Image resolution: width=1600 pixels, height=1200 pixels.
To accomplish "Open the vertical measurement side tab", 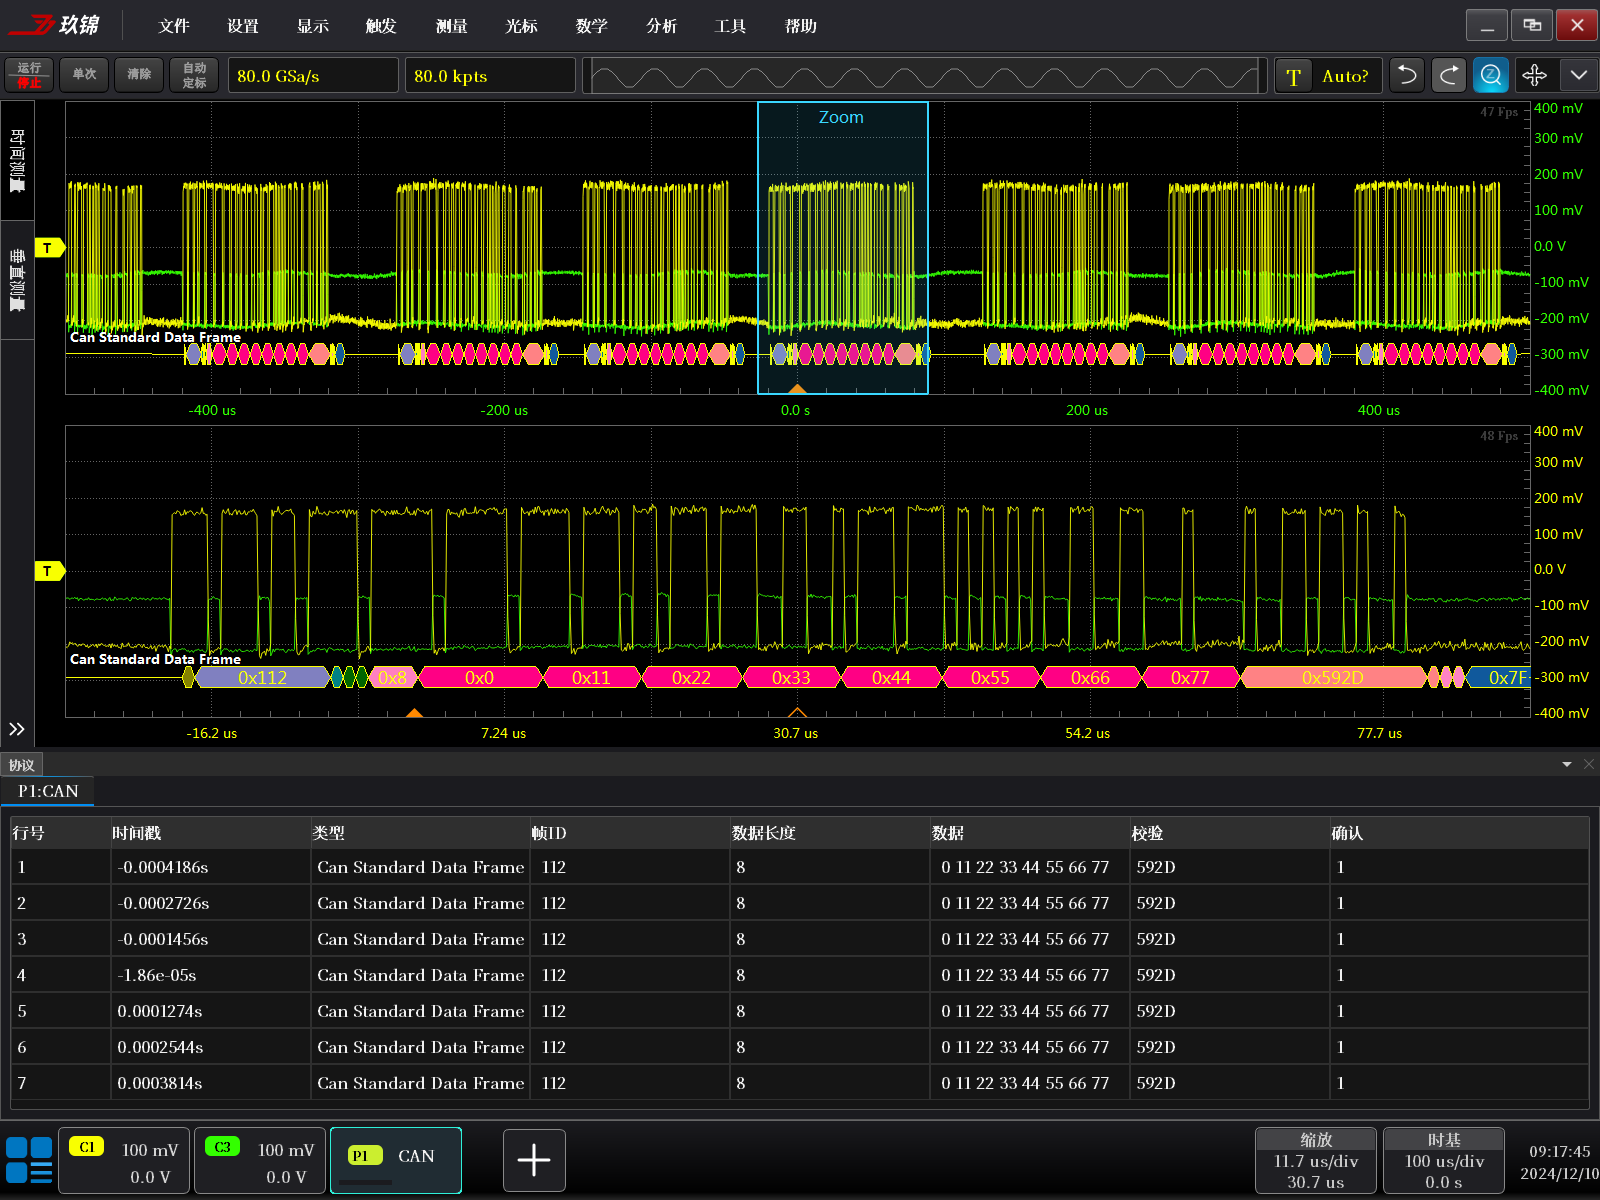I will coord(17,281).
